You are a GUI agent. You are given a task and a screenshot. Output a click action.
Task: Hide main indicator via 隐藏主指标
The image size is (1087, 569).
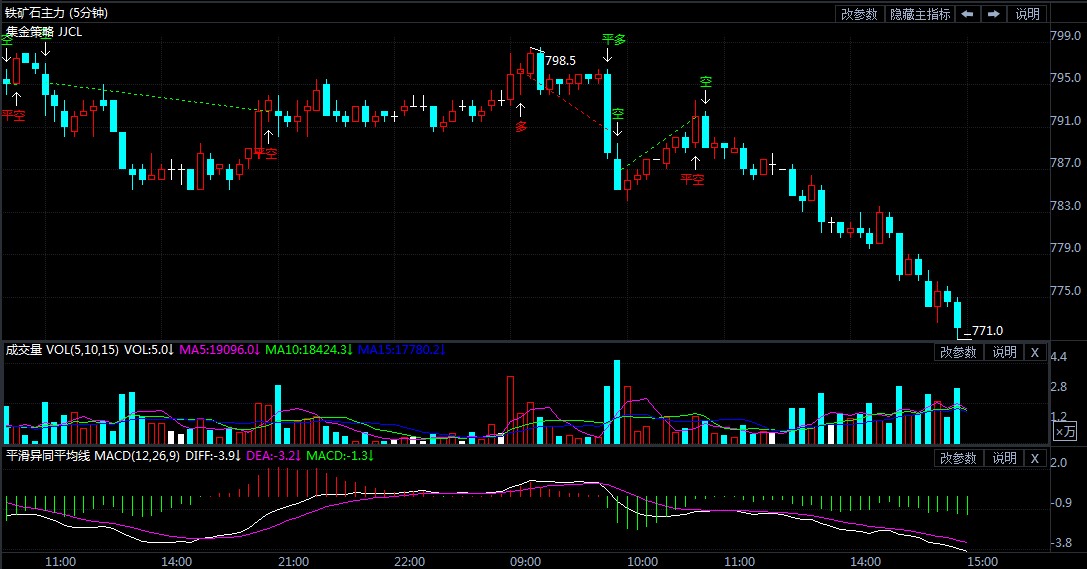(x=920, y=14)
